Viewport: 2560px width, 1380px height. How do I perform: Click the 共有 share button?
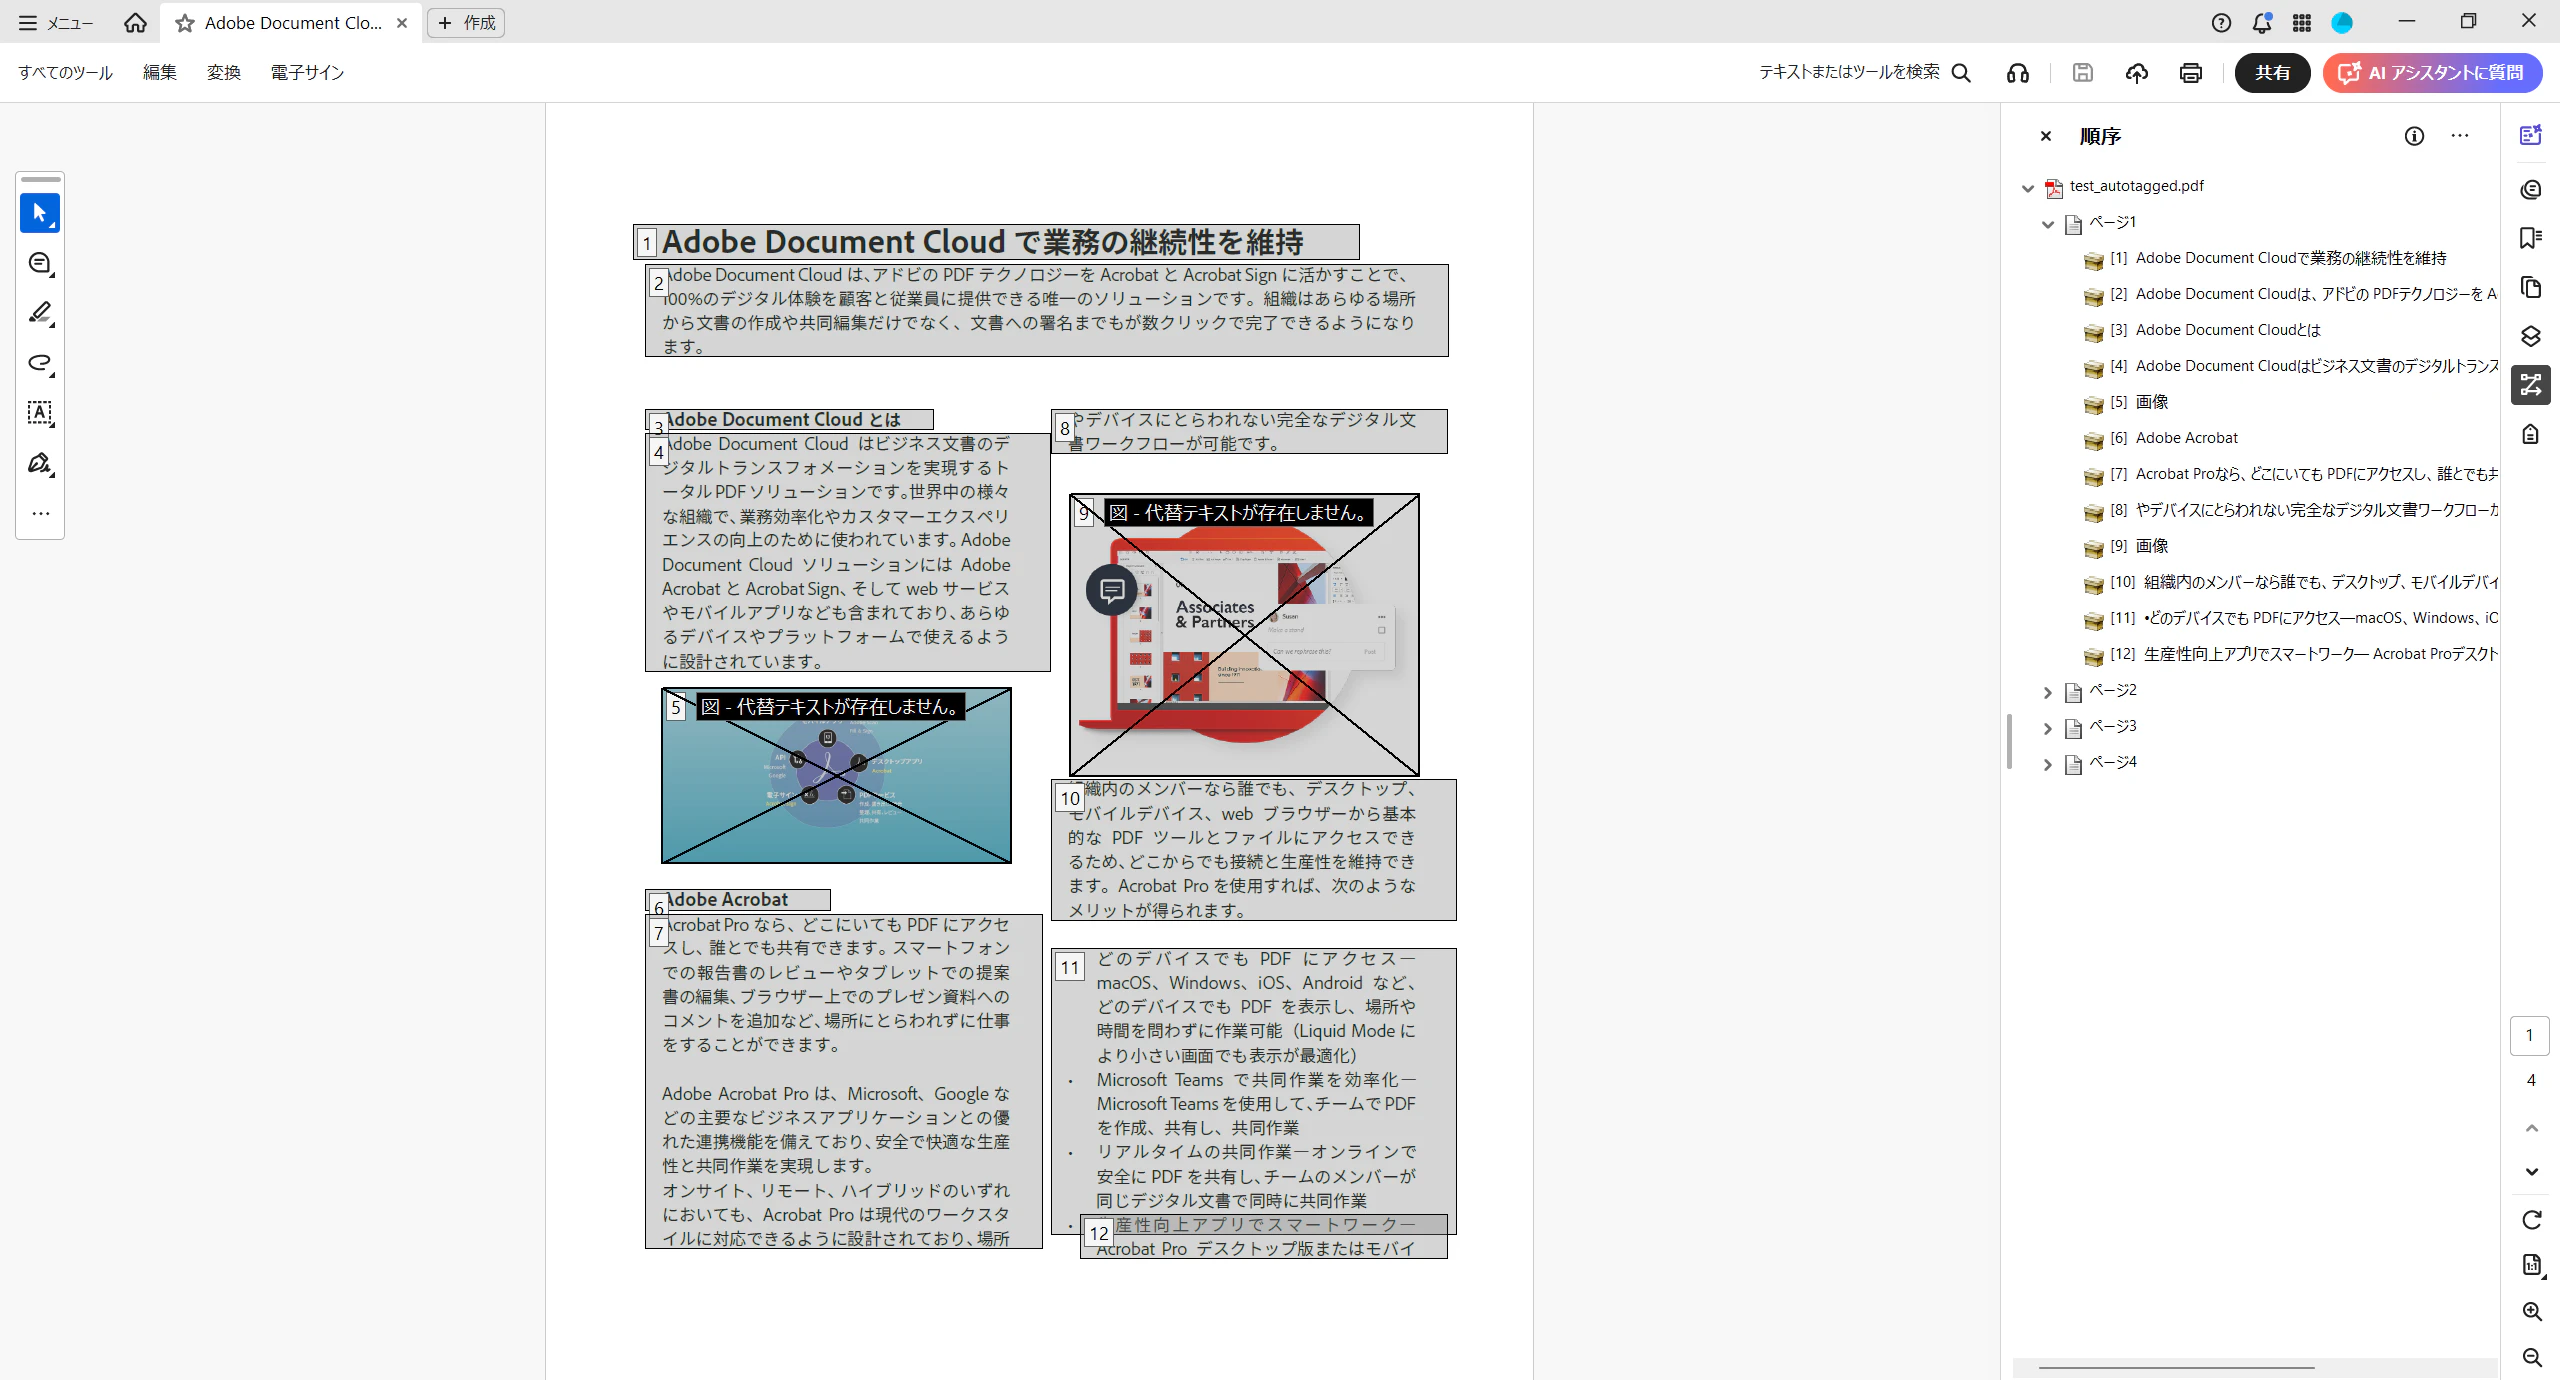point(2272,72)
